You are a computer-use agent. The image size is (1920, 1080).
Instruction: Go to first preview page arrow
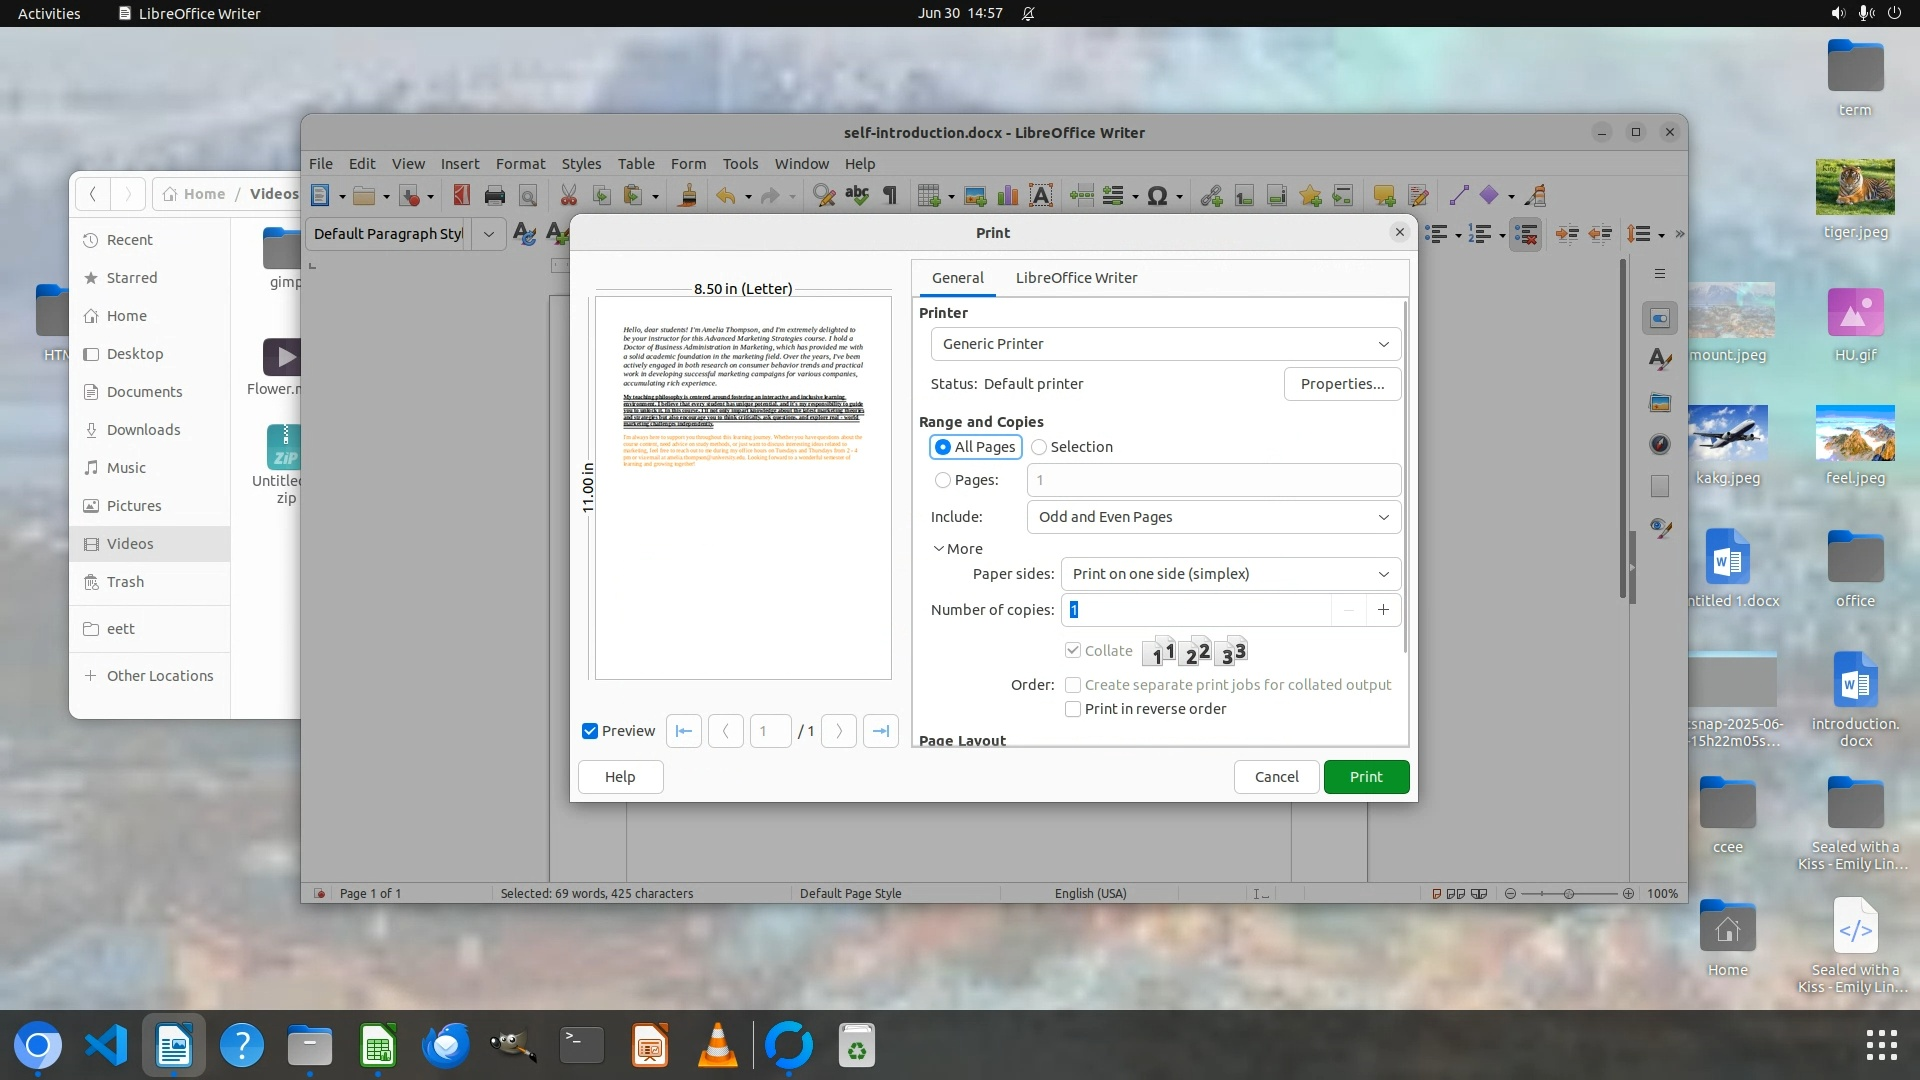point(684,731)
